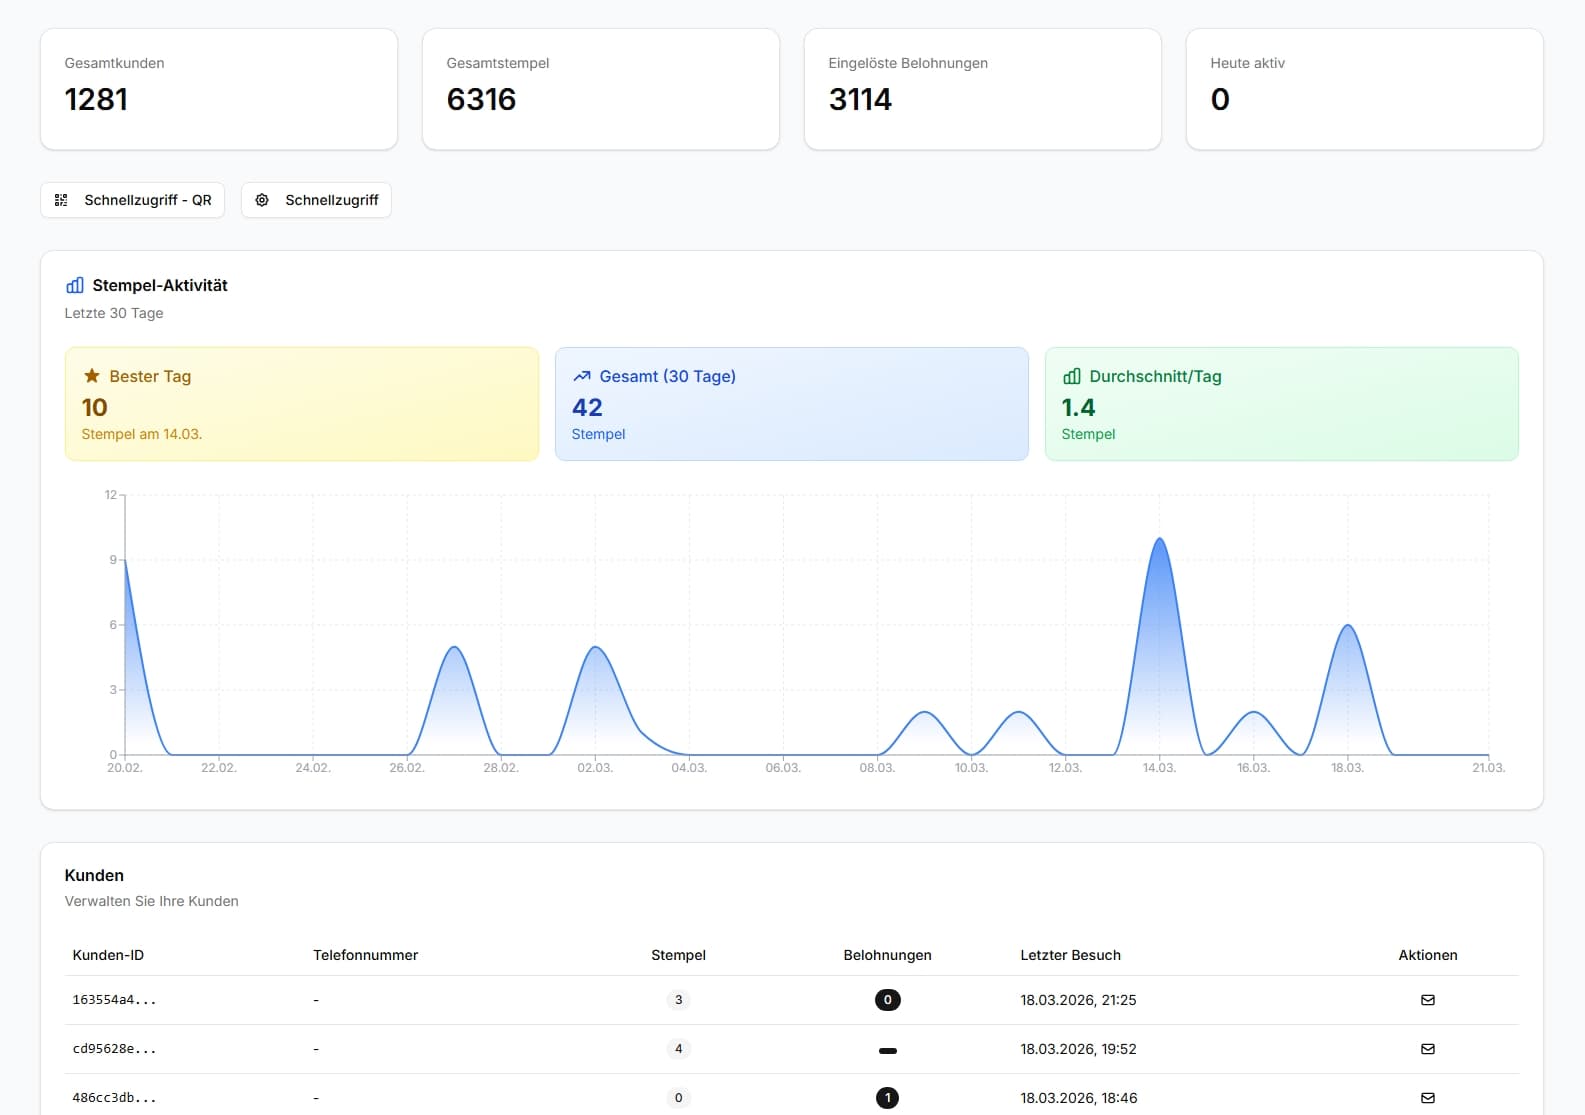Click the x-axis label 20.02.
The width and height of the screenshot is (1585, 1115).
pyautogui.click(x=125, y=768)
